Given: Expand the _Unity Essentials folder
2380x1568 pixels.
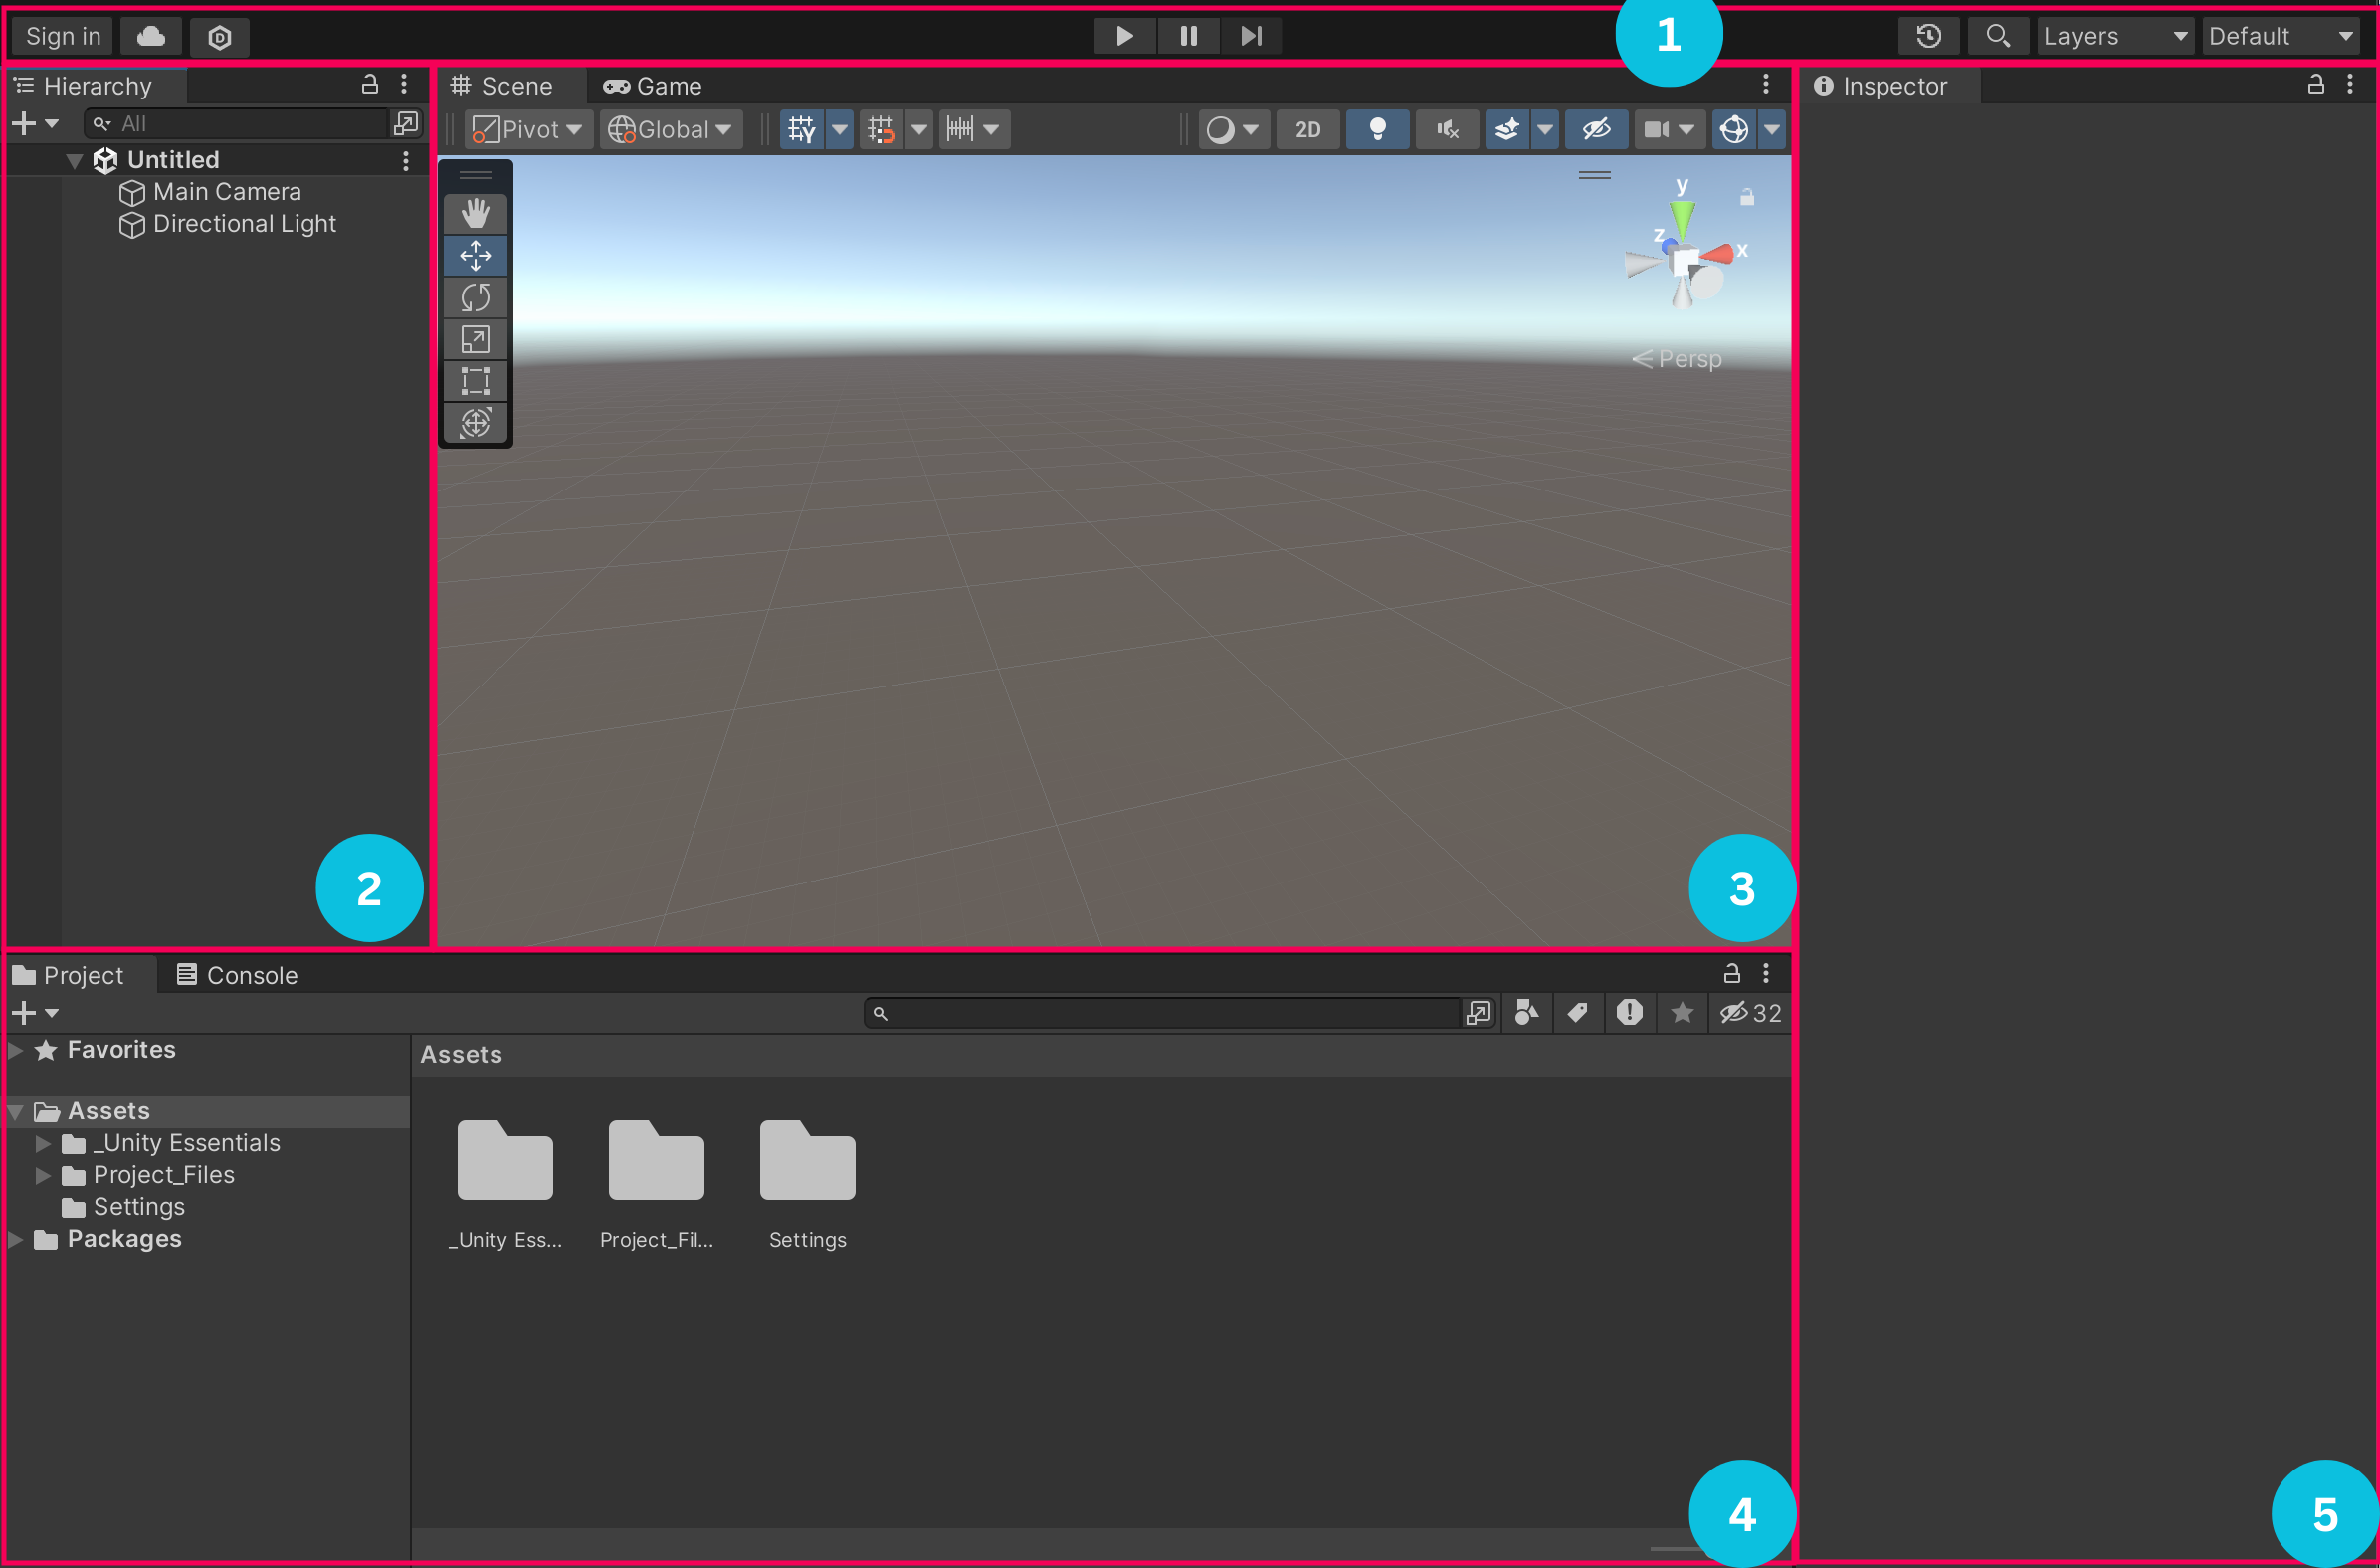Looking at the screenshot, I should [42, 1143].
